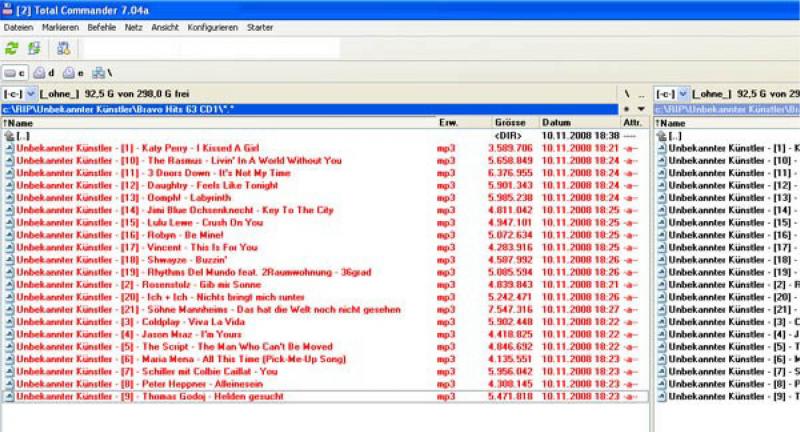
Task: Select the Katy Perry - I Kissed A Girl file
Action: tap(326, 148)
